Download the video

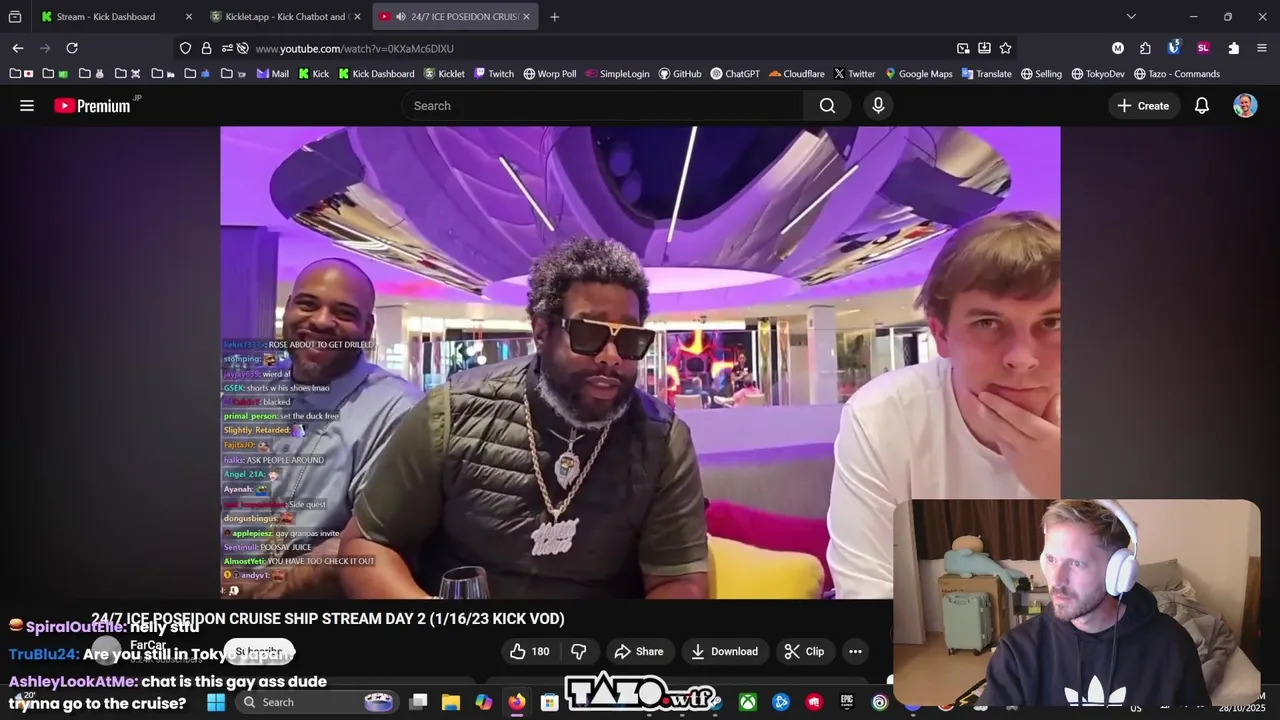click(725, 651)
